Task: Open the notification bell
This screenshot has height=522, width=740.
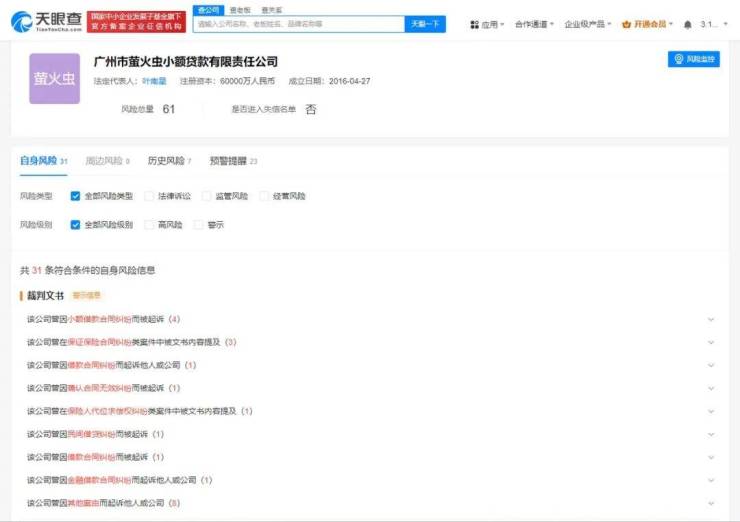Action: (688, 25)
